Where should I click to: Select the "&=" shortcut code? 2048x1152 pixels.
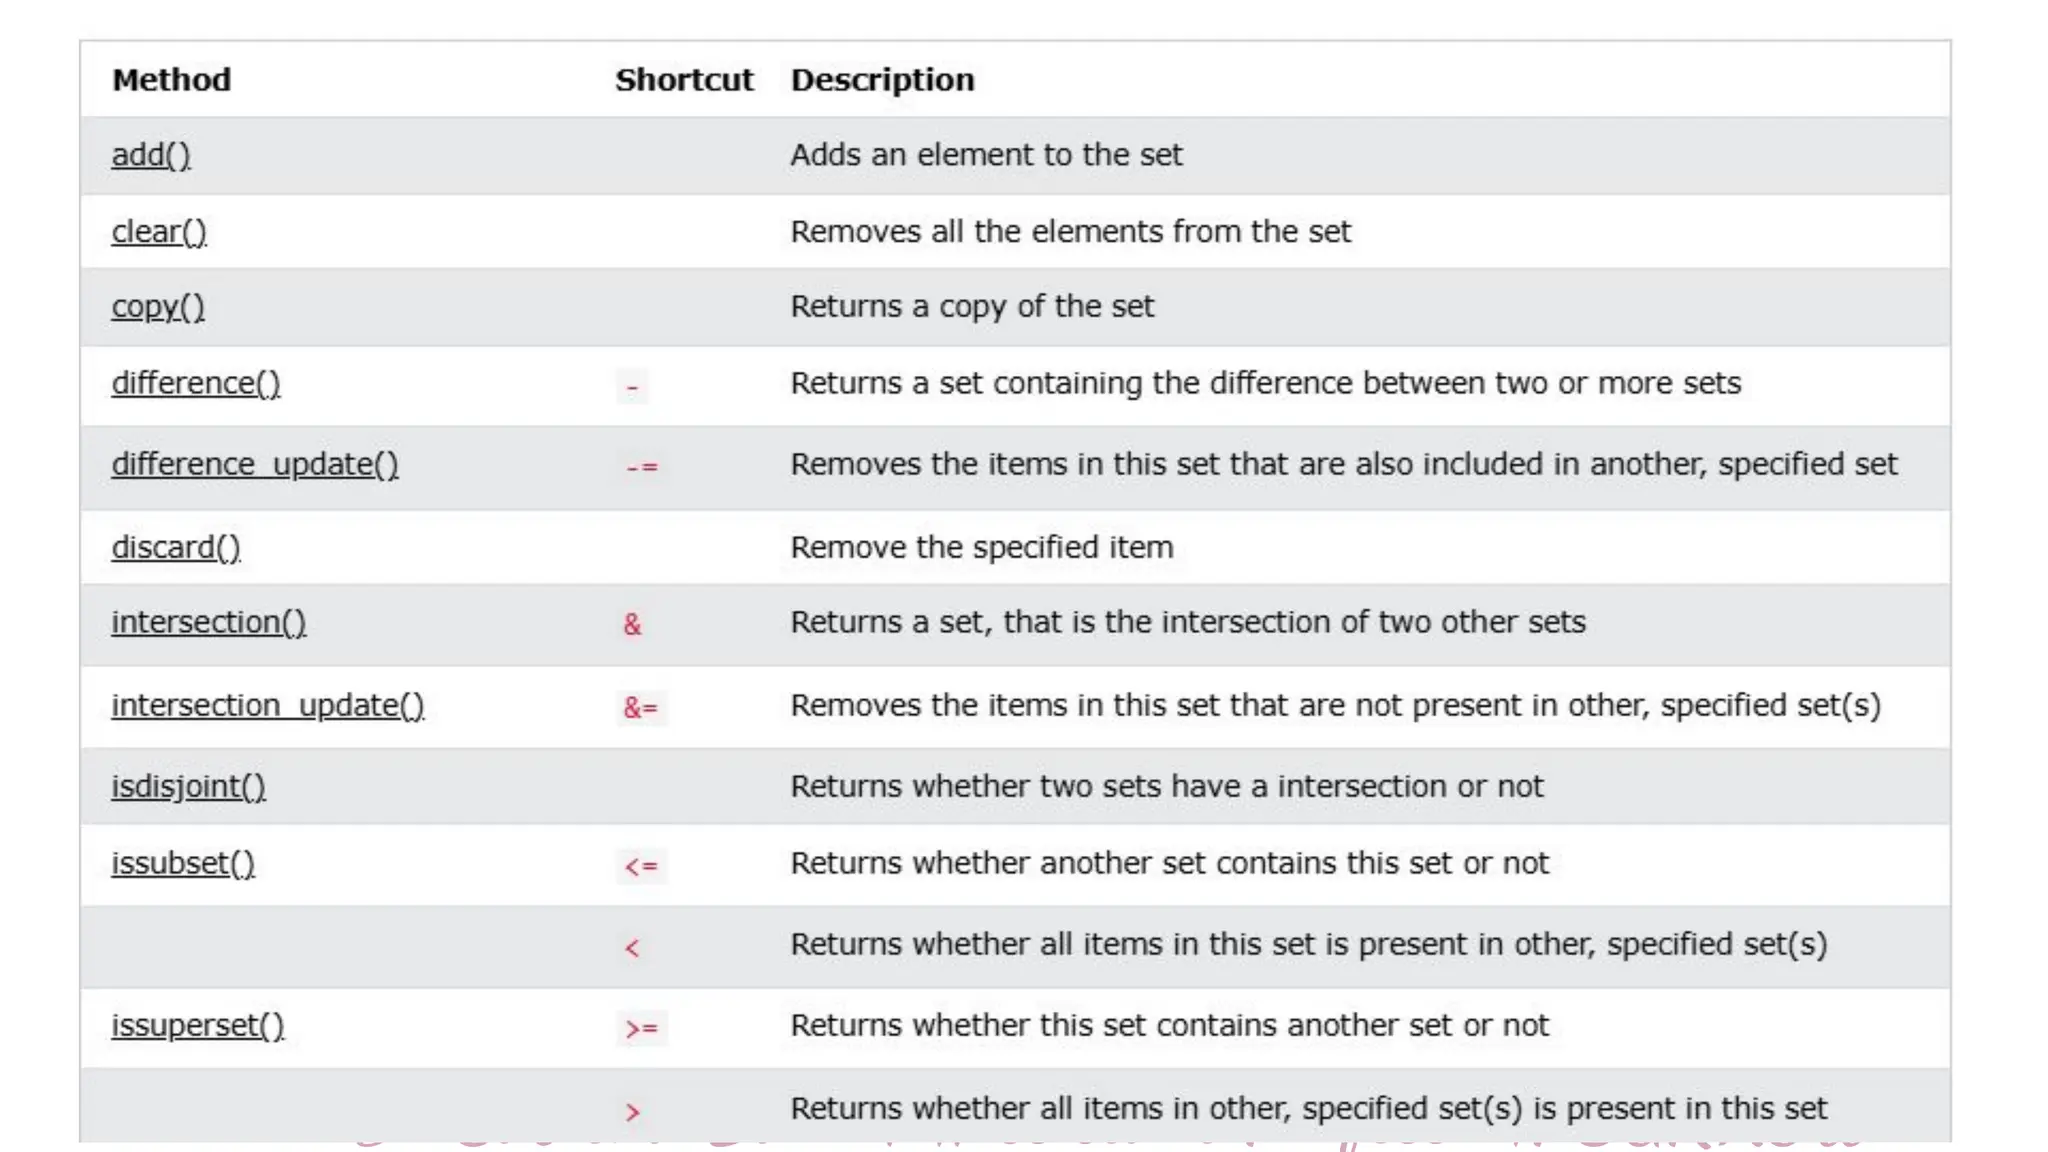(x=640, y=708)
